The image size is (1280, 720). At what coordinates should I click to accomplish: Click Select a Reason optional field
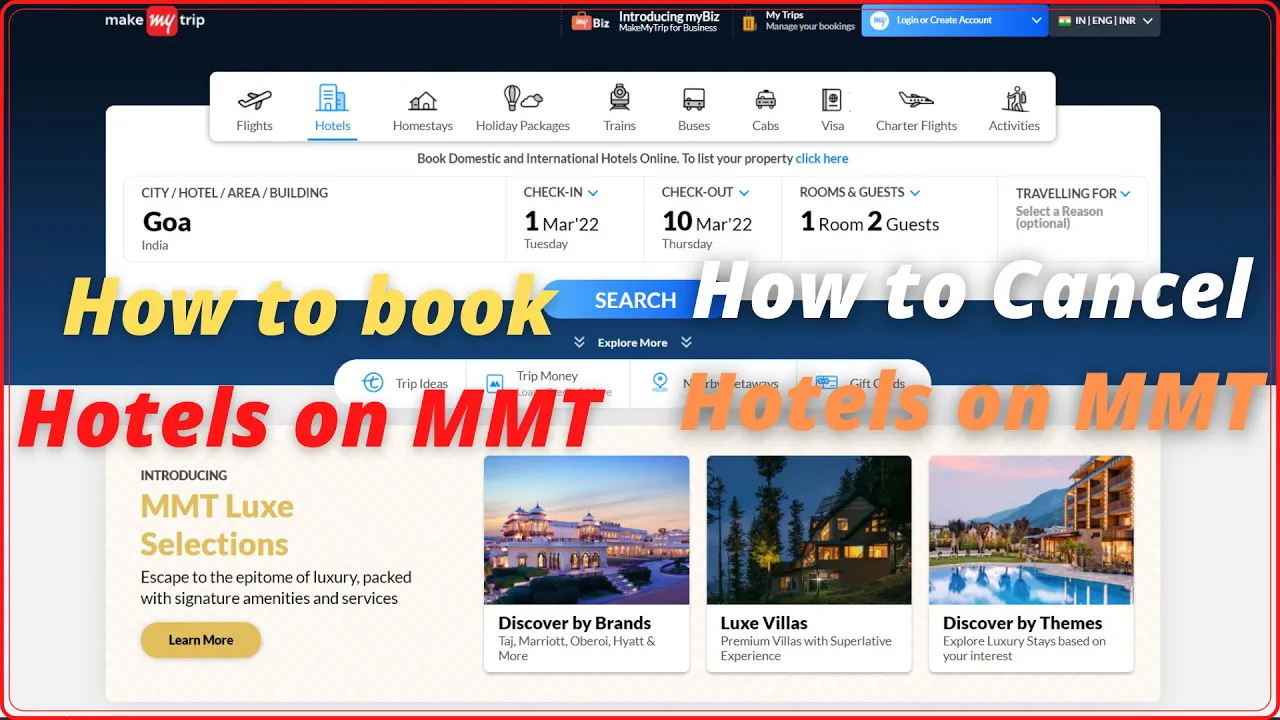[1059, 217]
